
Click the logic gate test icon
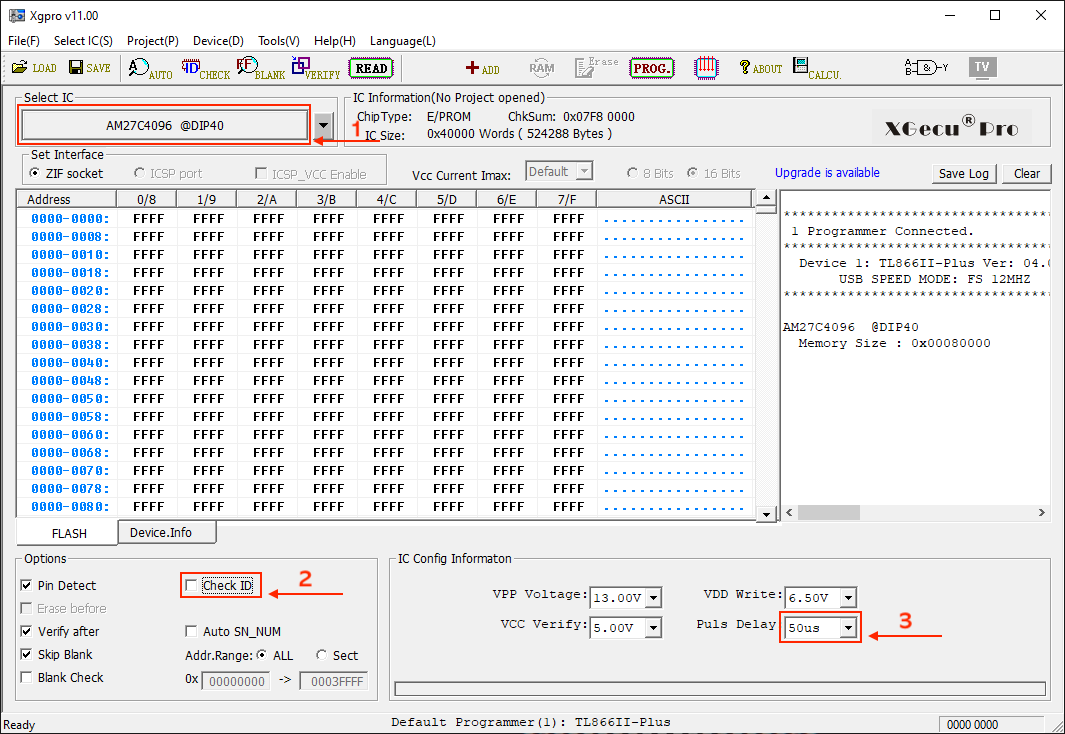tap(926, 67)
